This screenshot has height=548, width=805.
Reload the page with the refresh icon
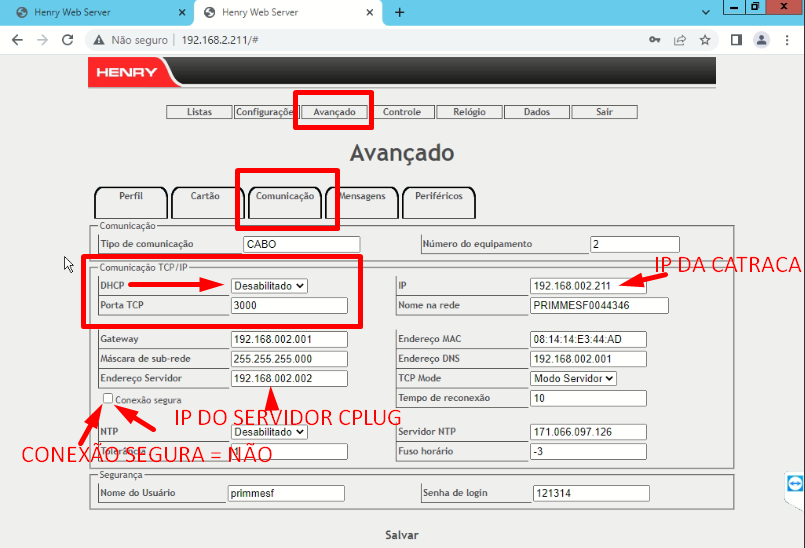tap(67, 40)
